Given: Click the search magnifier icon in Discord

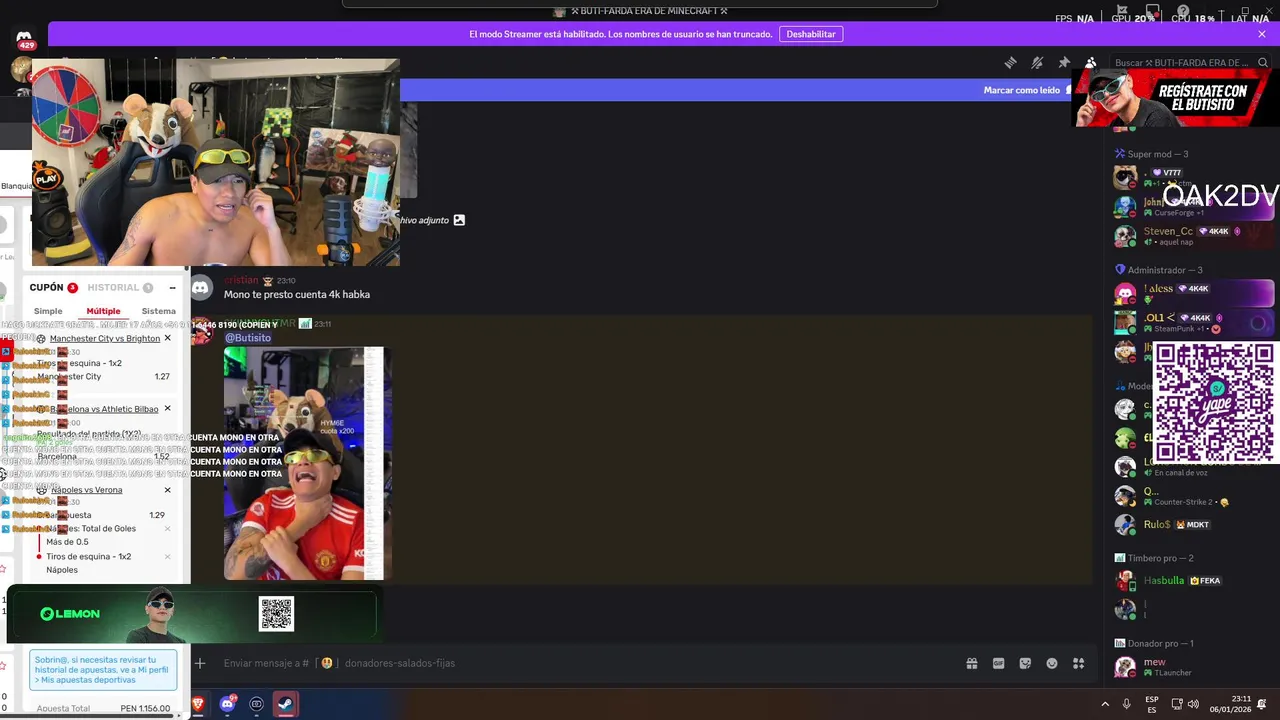Looking at the screenshot, I should [x=1263, y=62].
